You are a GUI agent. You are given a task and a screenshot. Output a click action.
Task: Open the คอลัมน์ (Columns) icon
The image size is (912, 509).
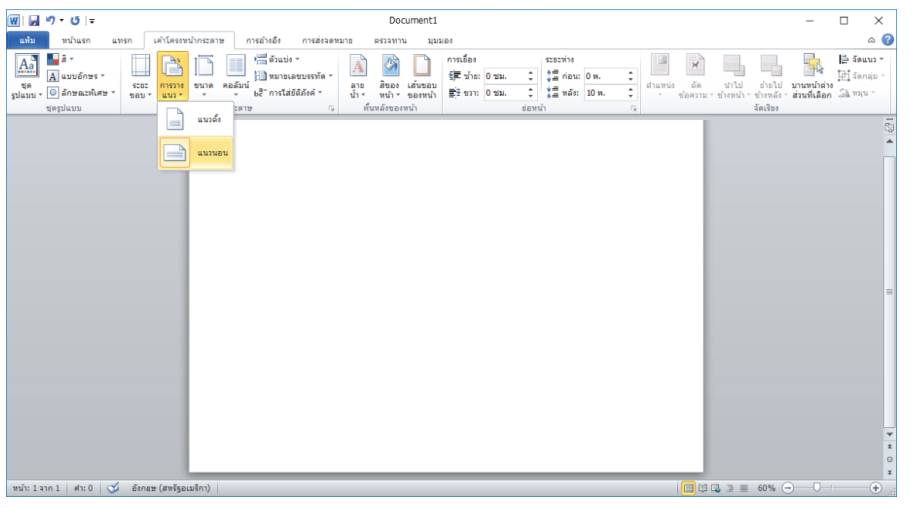pyautogui.click(x=236, y=78)
